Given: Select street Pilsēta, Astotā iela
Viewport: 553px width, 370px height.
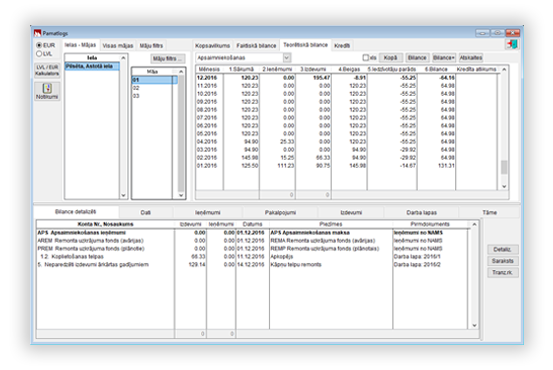Looking at the screenshot, I should (92, 66).
